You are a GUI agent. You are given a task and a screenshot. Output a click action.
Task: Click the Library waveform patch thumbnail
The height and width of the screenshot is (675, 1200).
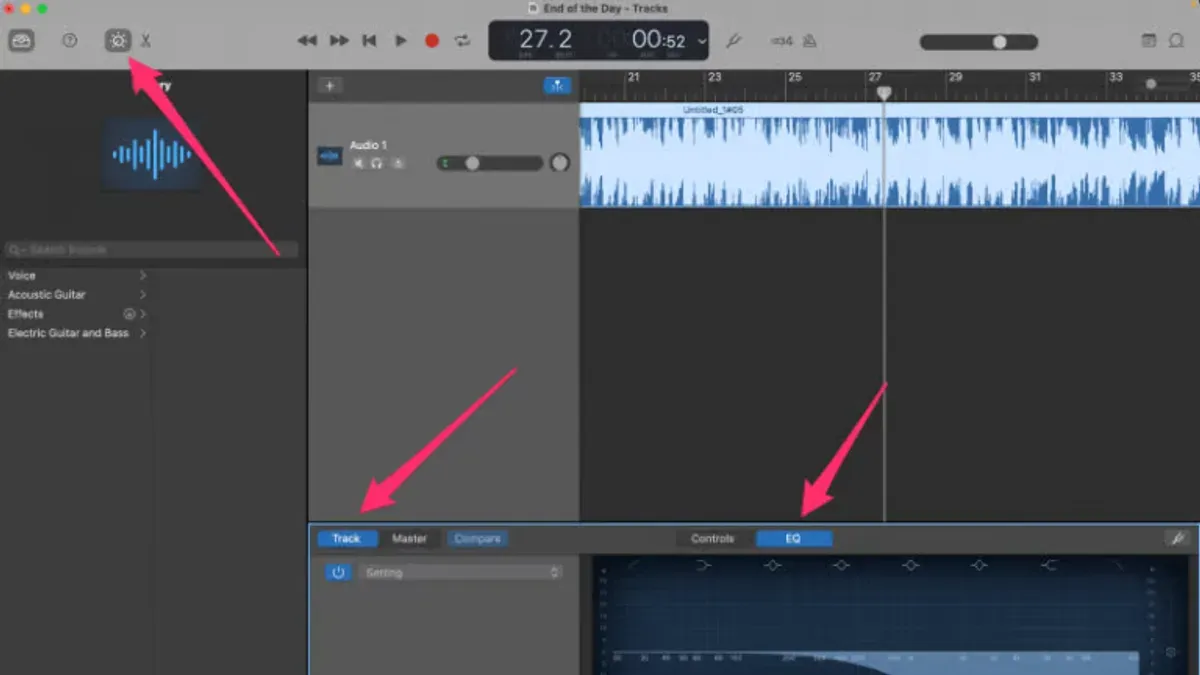(152, 154)
